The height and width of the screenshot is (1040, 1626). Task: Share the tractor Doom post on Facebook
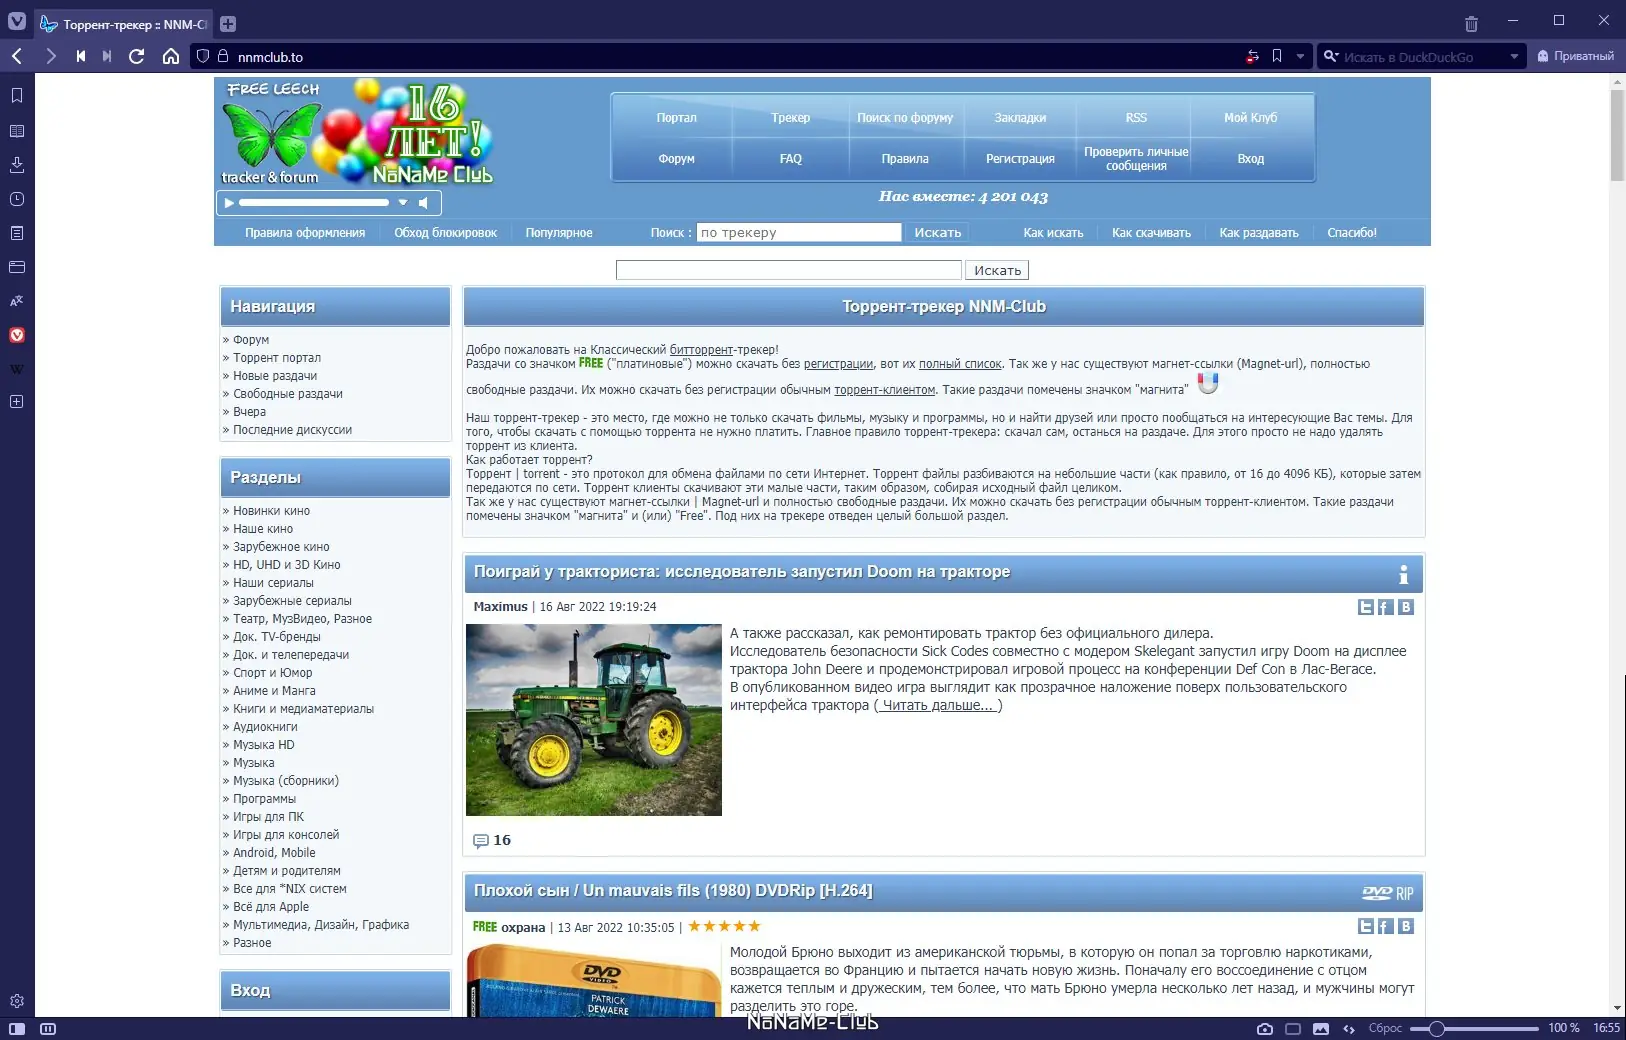pyautogui.click(x=1384, y=606)
